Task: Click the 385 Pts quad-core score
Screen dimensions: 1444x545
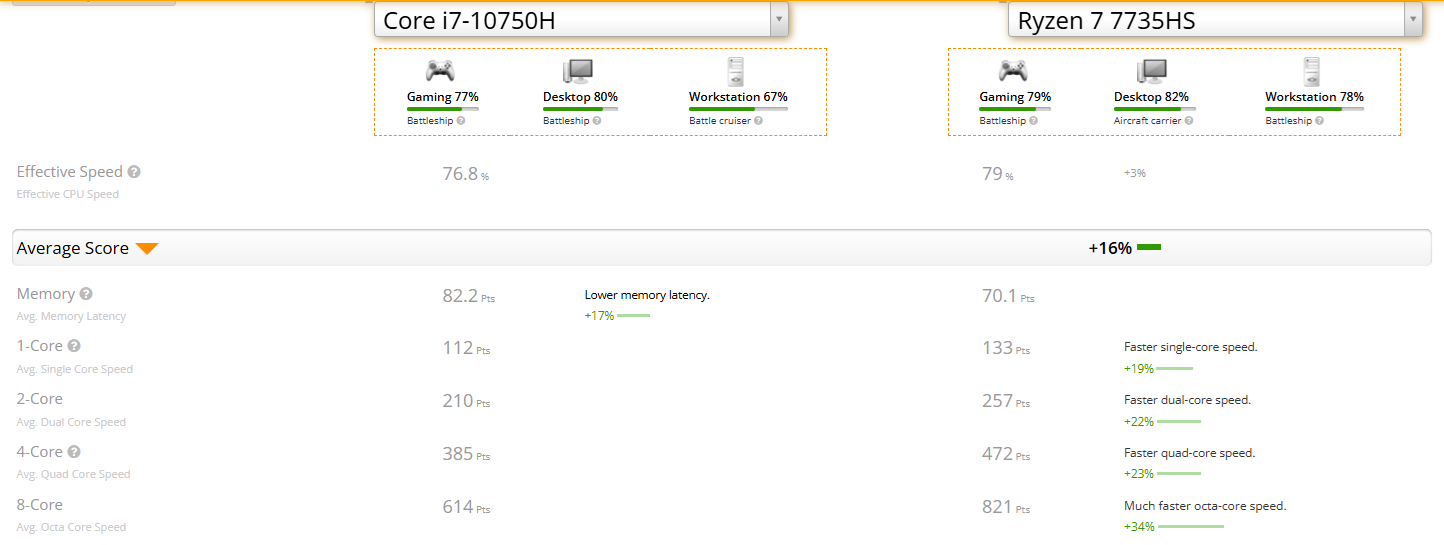Action: [466, 454]
